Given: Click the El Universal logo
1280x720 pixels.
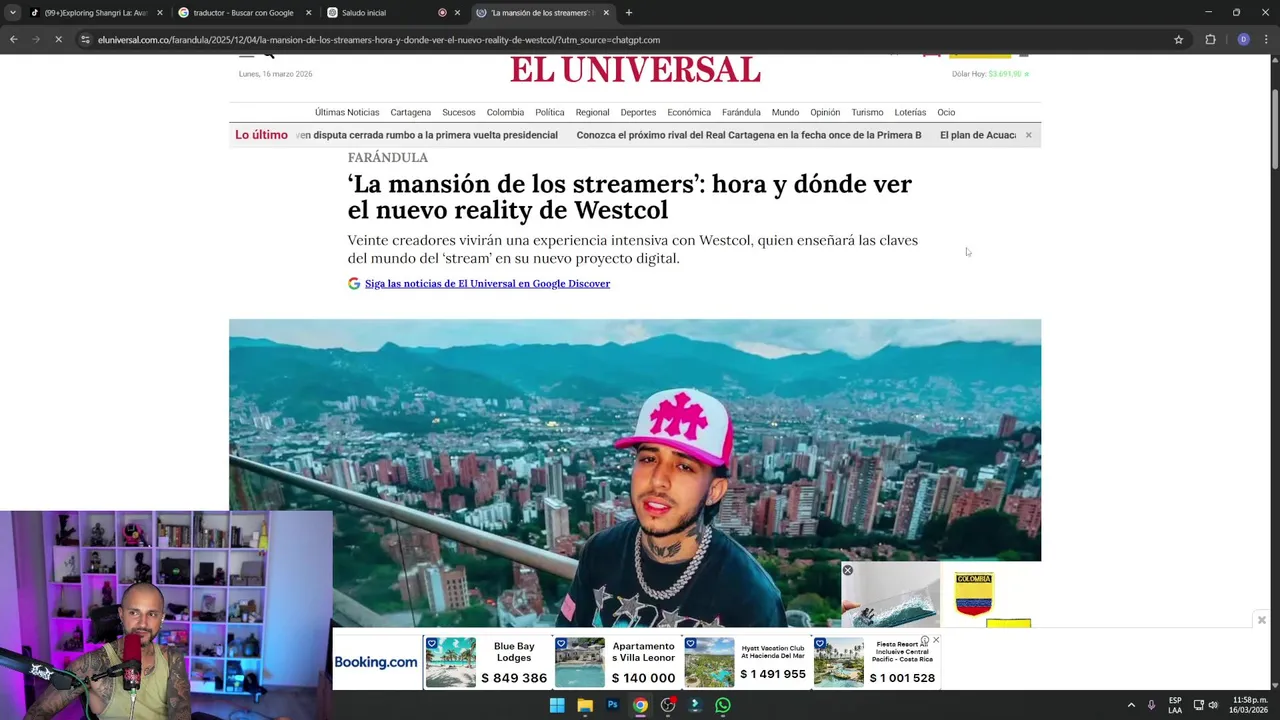Looking at the screenshot, I should 635,69.
